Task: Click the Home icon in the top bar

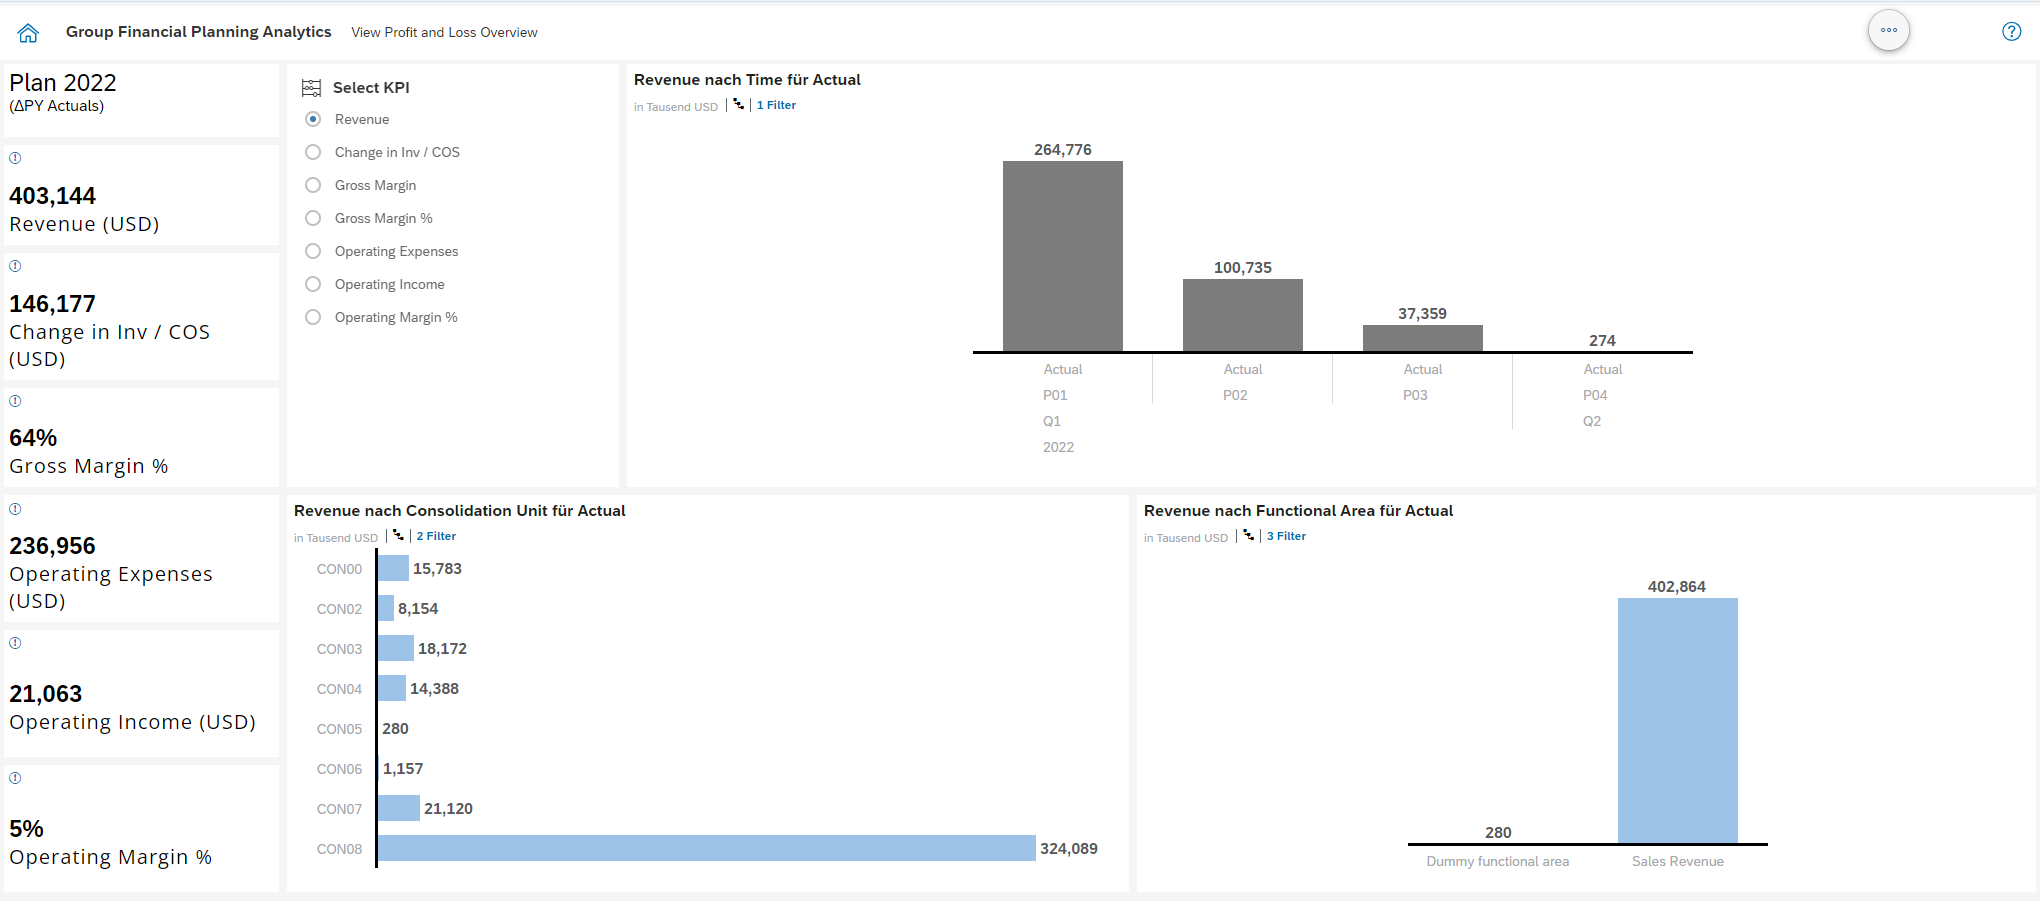Action: tap(27, 31)
